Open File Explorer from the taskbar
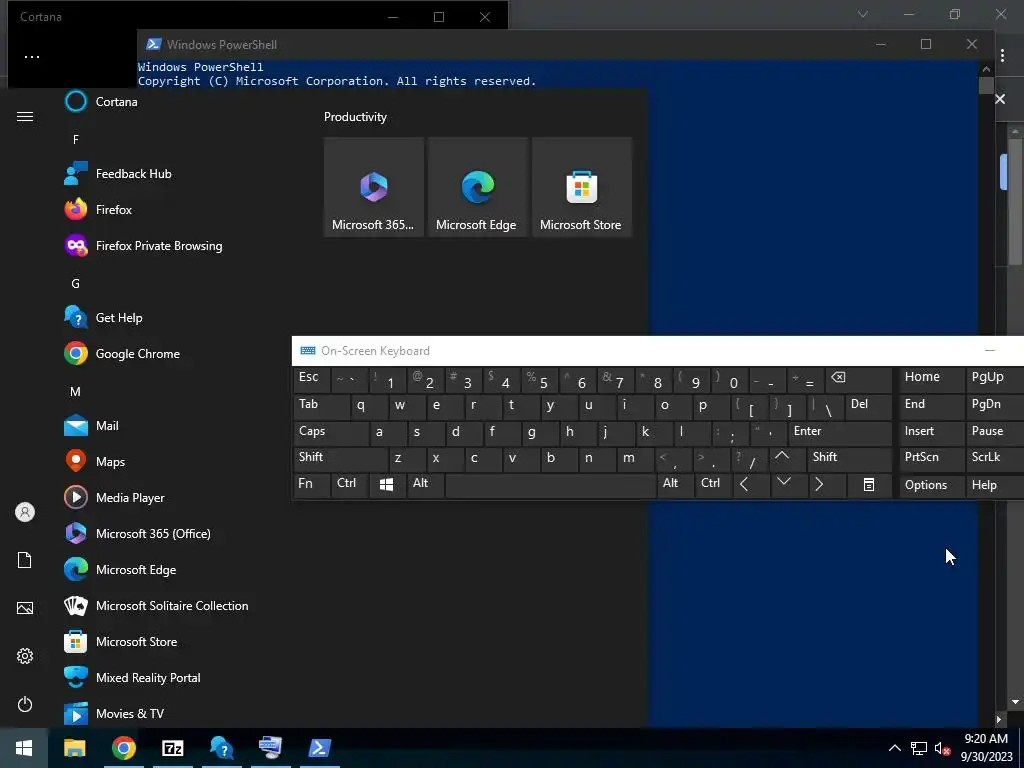This screenshot has width=1024, height=768. (x=74, y=748)
